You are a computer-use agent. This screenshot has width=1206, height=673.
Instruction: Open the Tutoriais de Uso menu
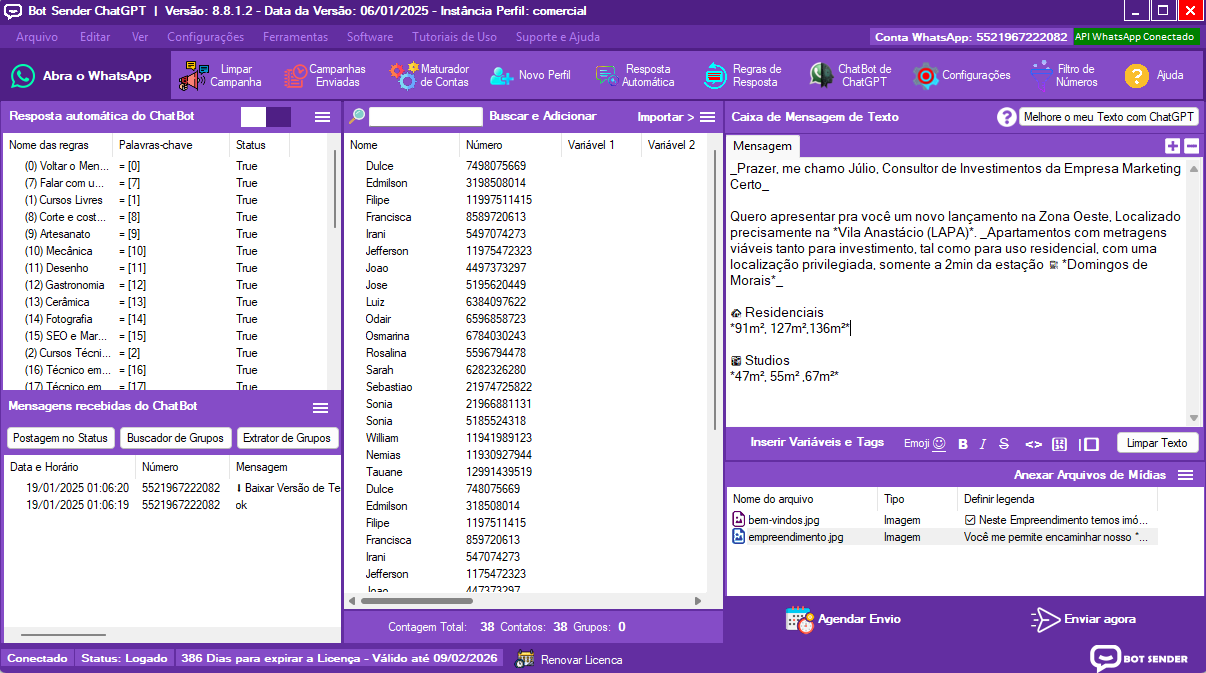coord(454,37)
